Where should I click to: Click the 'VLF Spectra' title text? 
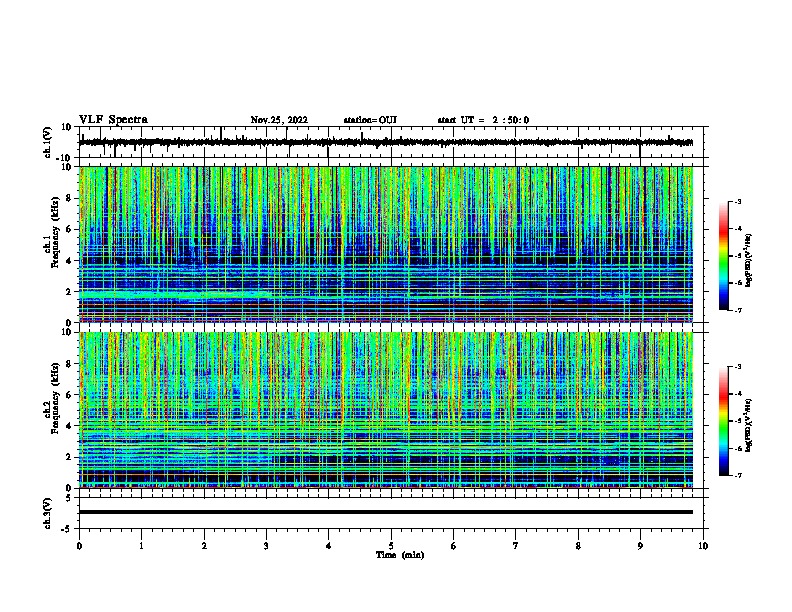click(113, 120)
